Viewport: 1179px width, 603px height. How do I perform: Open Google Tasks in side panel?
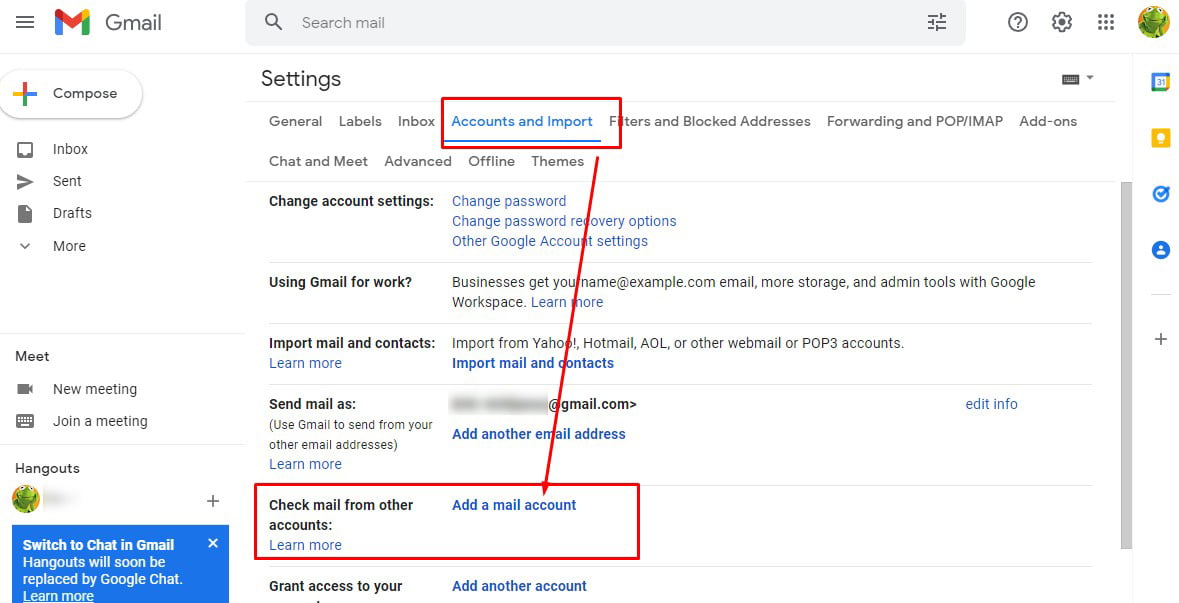[x=1160, y=195]
